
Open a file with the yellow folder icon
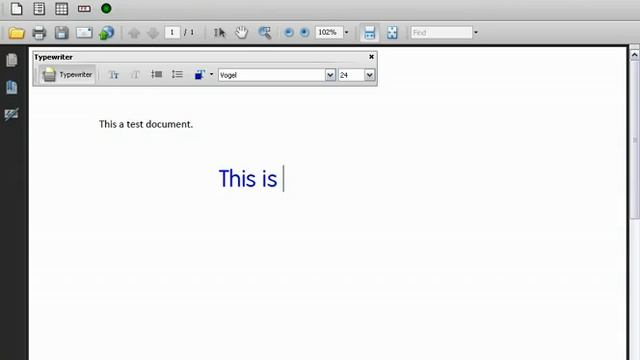[16, 33]
